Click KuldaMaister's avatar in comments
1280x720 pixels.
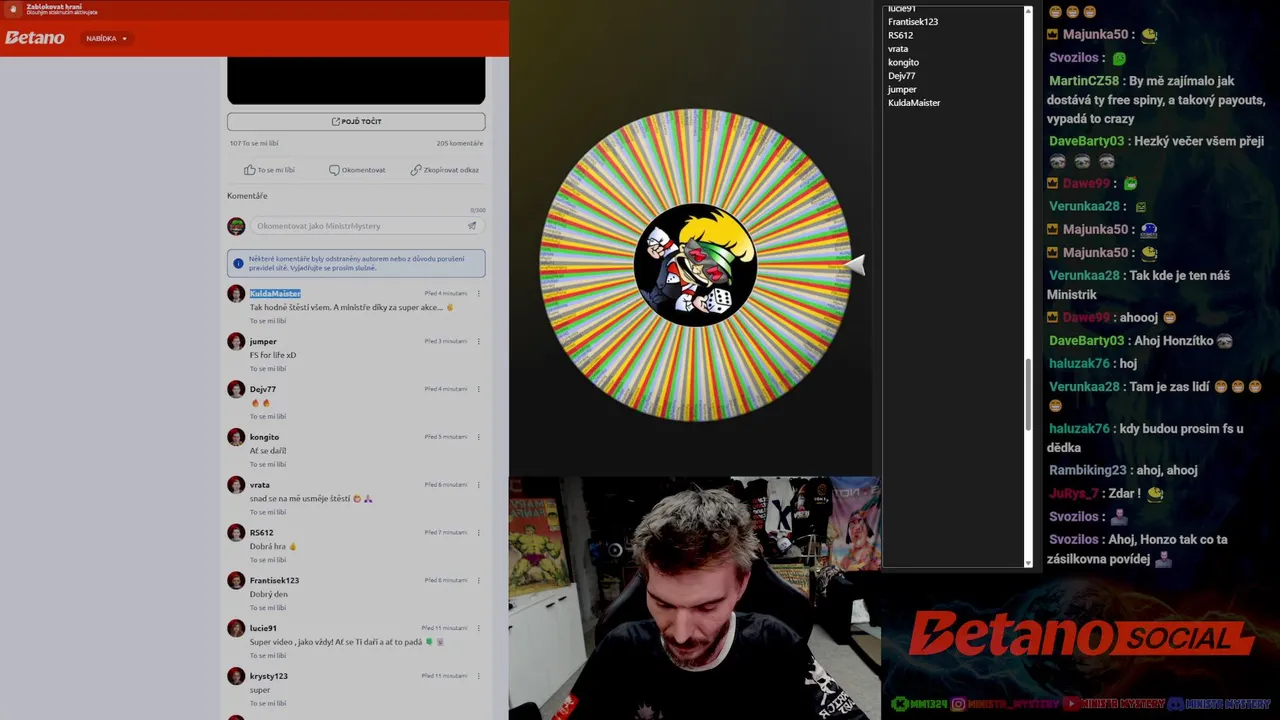pos(236,293)
